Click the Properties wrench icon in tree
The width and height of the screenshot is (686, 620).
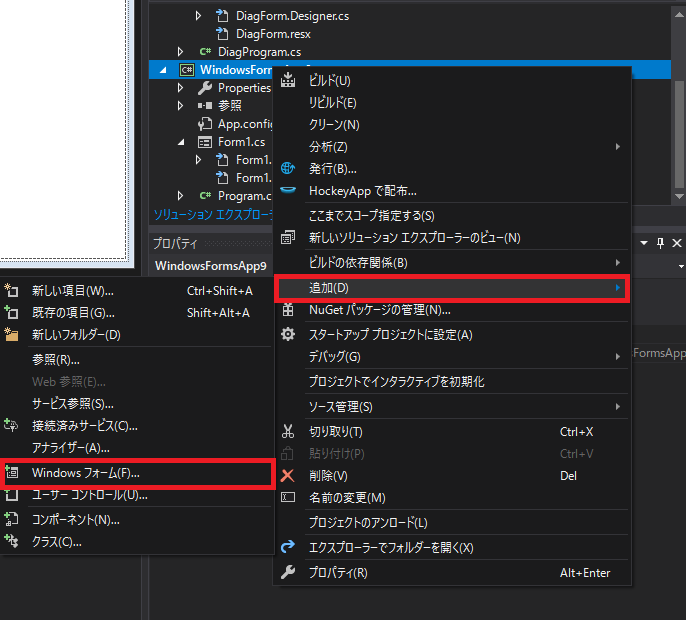[205, 88]
